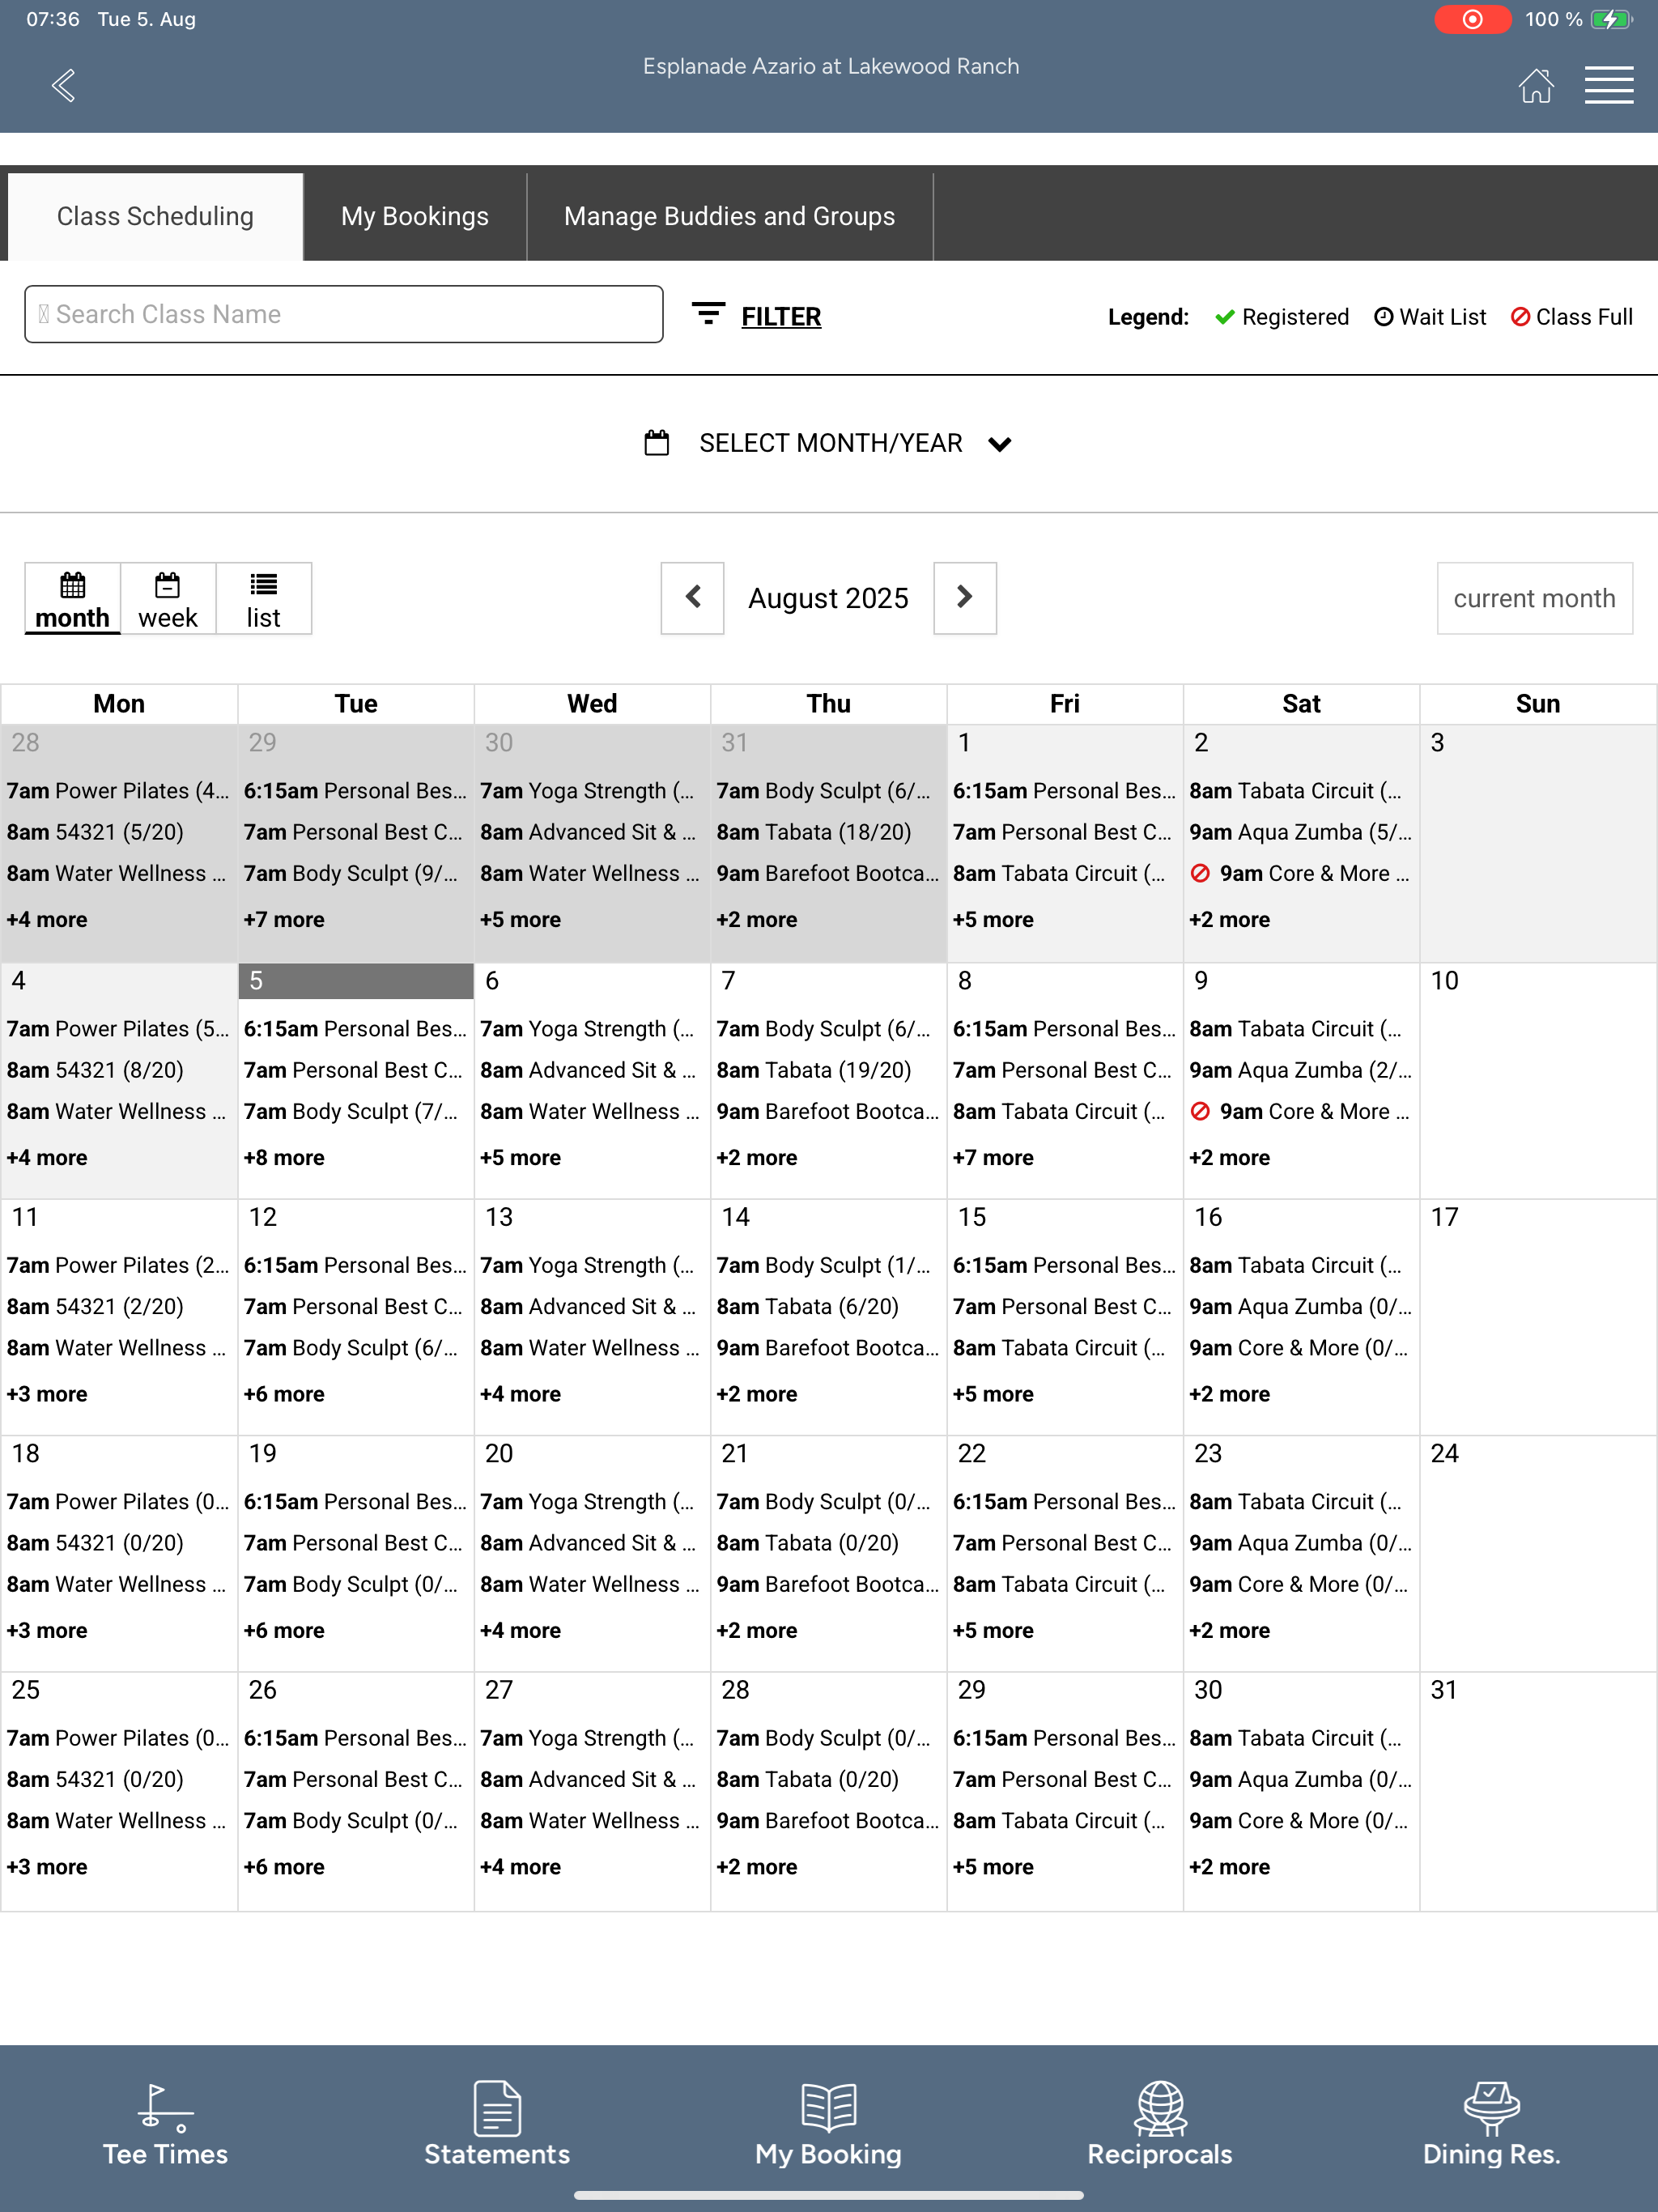The height and width of the screenshot is (2212, 1658).
Task: Click the Class Full icon on August 9 Core & More
Action: 1200,1111
